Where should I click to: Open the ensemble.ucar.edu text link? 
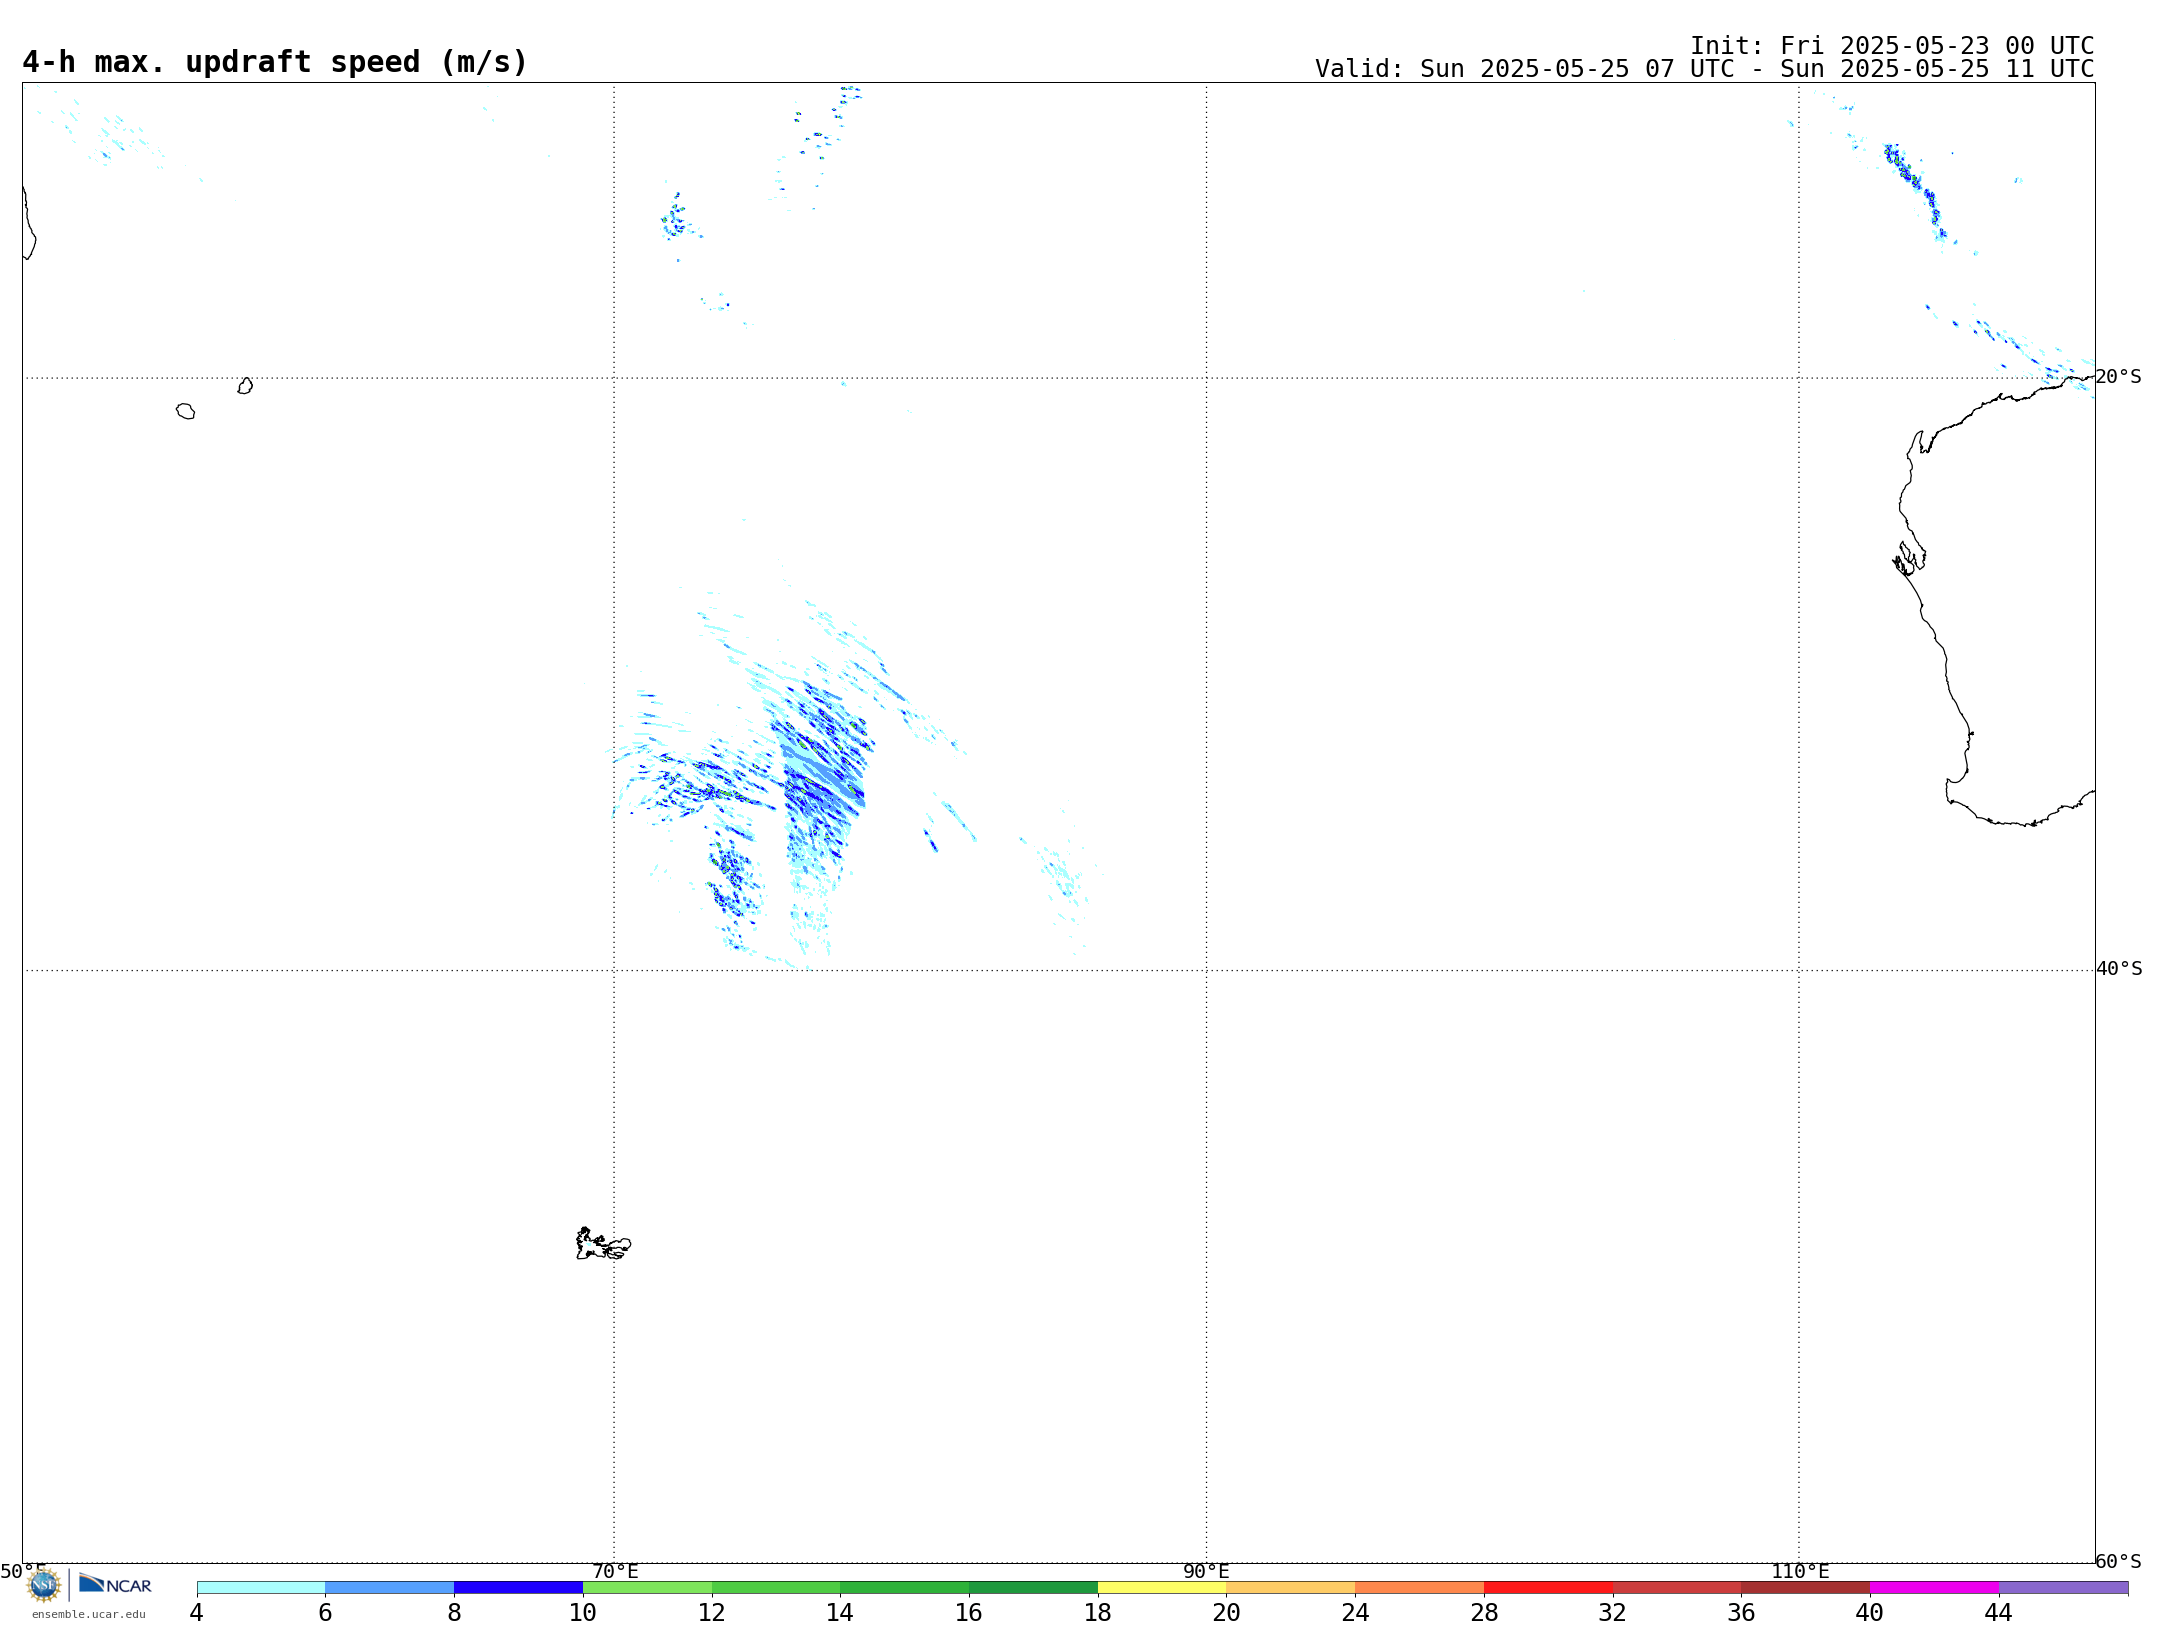89,1614
